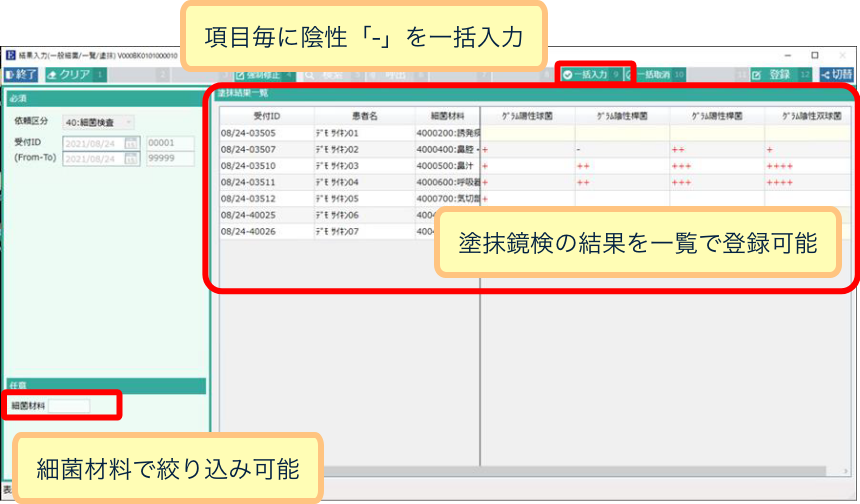The width and height of the screenshot is (860, 504).
Task: Click the 細菌材料 filter input field
Action: coord(69,406)
